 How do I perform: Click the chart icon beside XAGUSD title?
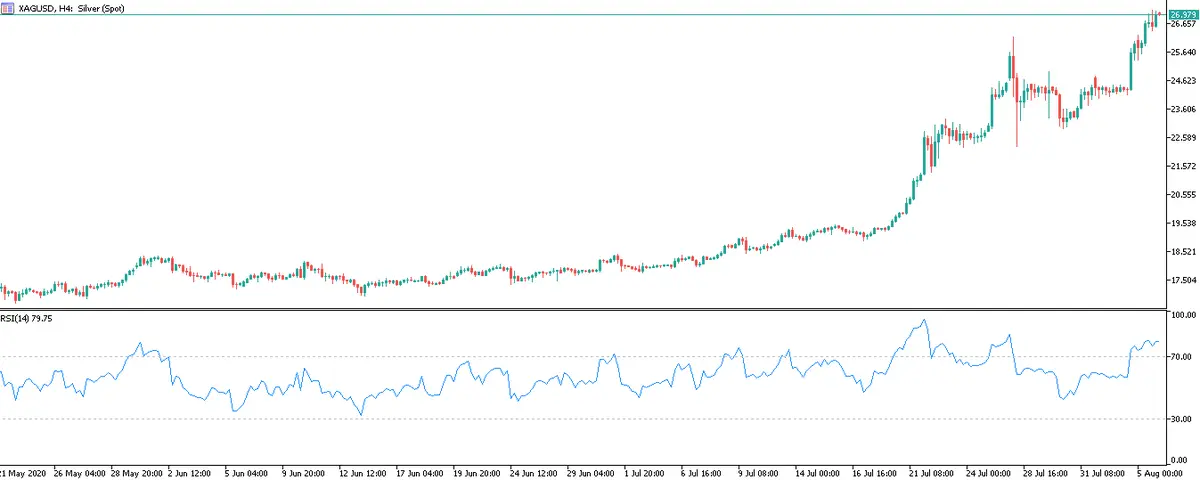pyautogui.click(x=7, y=7)
